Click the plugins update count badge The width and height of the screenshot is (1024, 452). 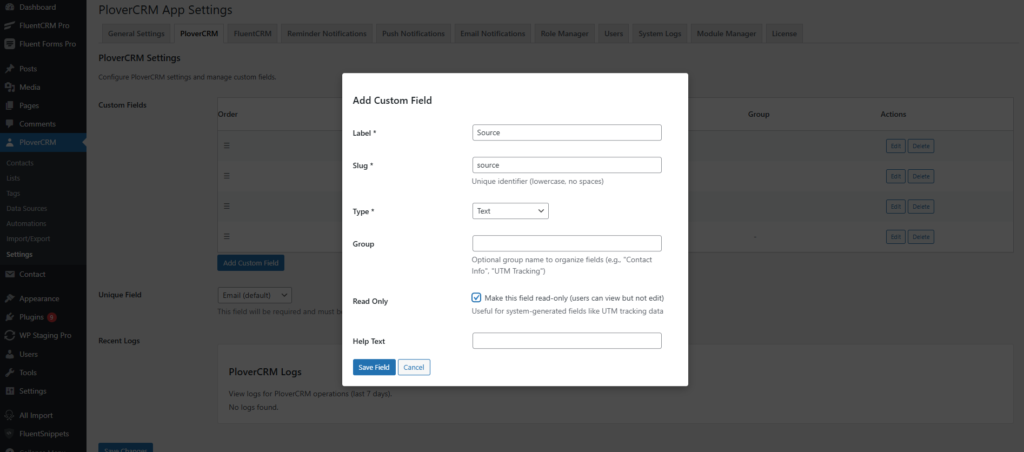(52, 317)
